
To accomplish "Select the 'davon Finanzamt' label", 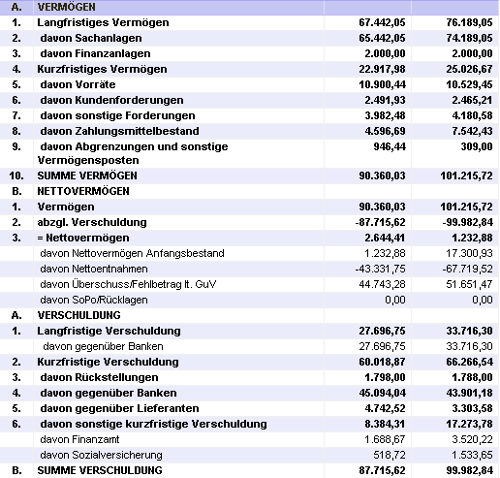I will click(x=79, y=439).
